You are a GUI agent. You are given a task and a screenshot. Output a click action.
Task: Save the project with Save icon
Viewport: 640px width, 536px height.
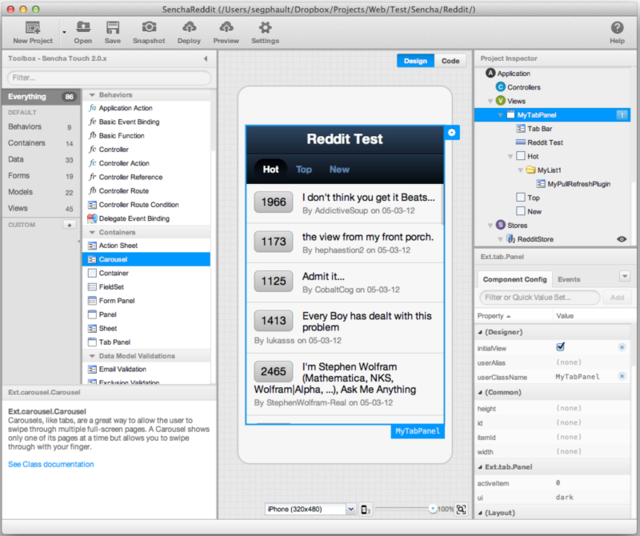point(112,27)
